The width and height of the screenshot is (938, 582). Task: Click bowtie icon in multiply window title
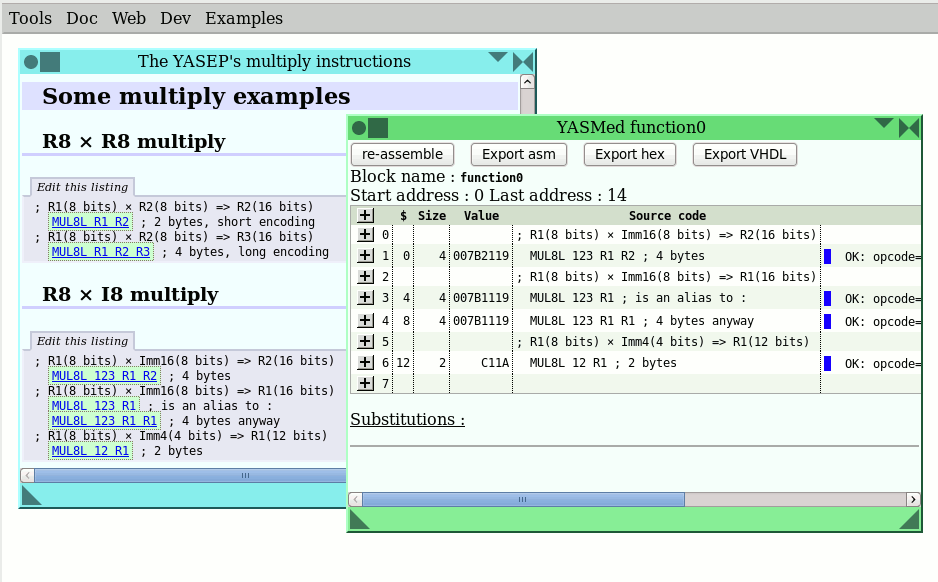(x=523, y=62)
